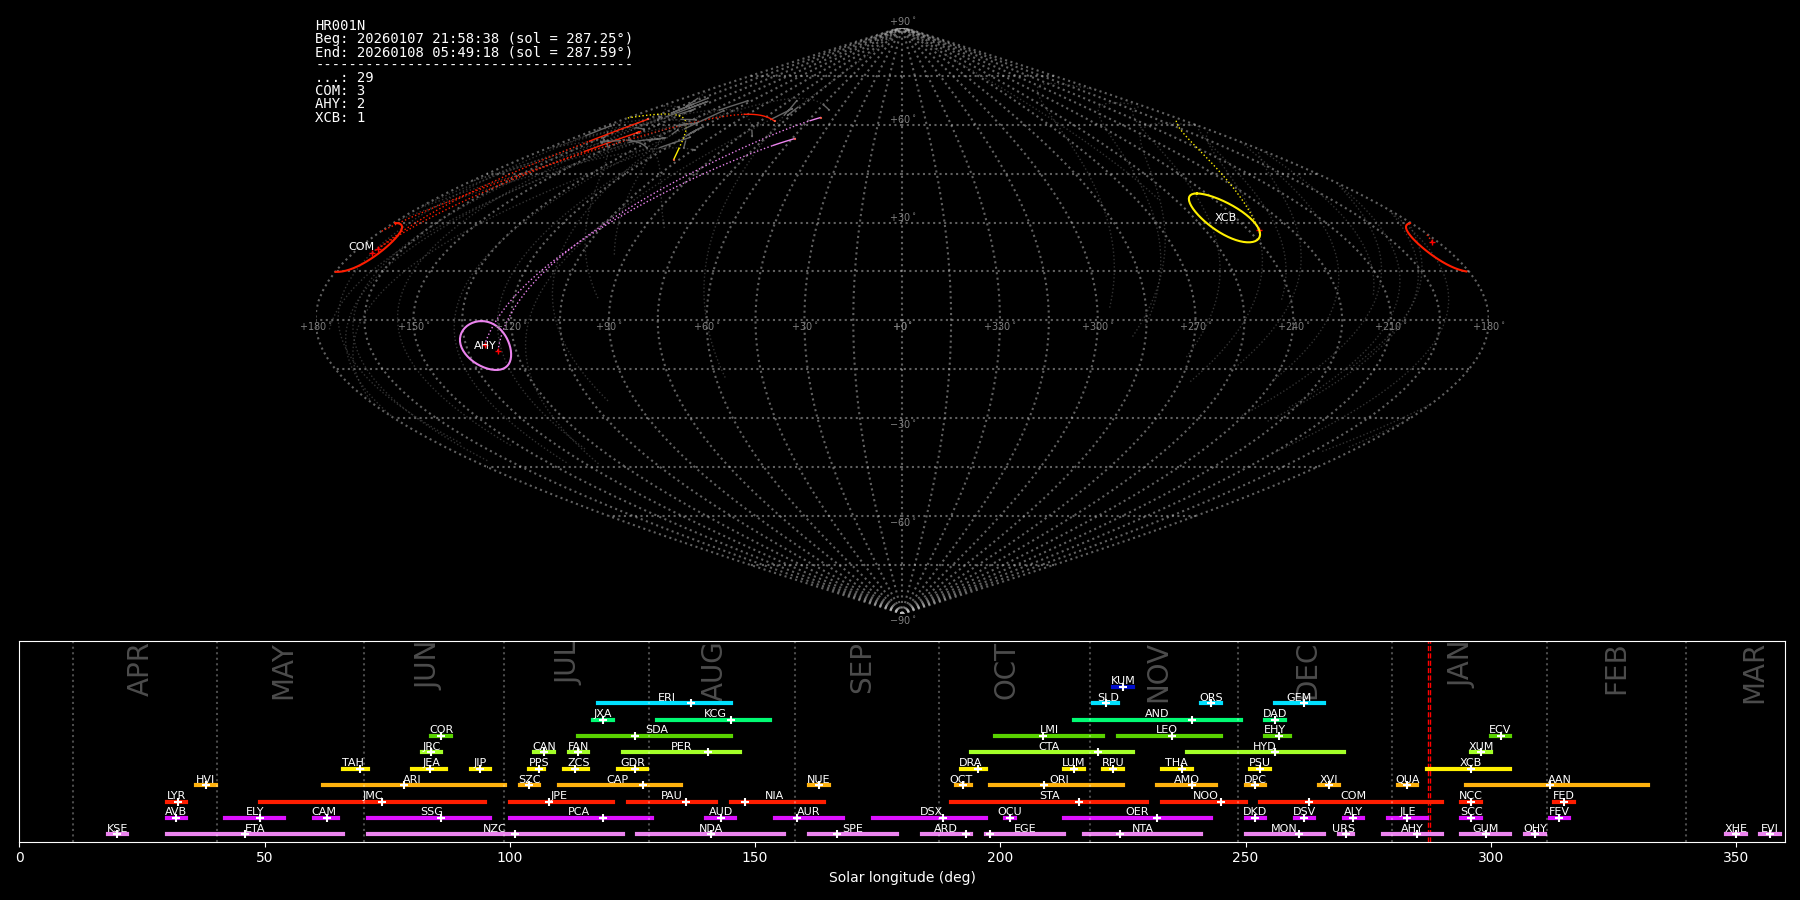Click the DEC month label in timeline
The width and height of the screenshot is (1800, 900).
pyautogui.click(x=1307, y=672)
